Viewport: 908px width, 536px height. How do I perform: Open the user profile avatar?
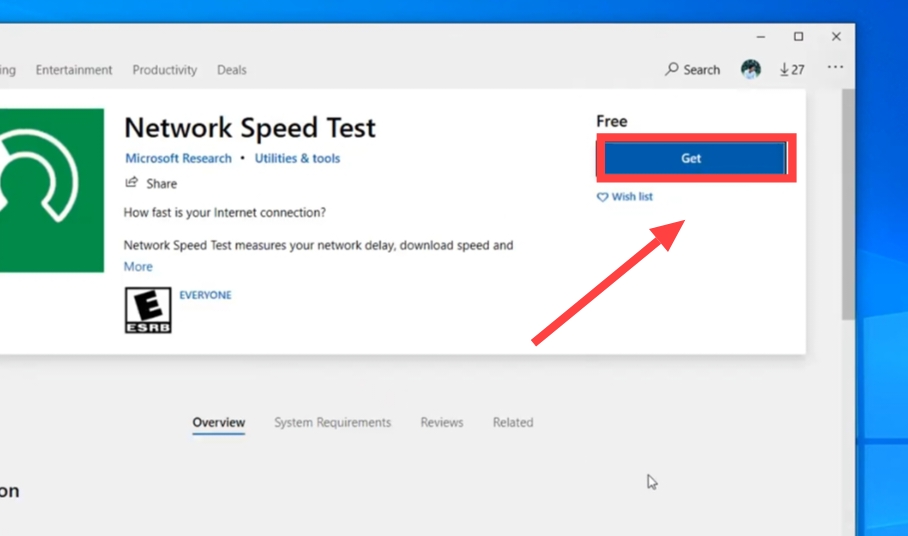pyautogui.click(x=750, y=69)
